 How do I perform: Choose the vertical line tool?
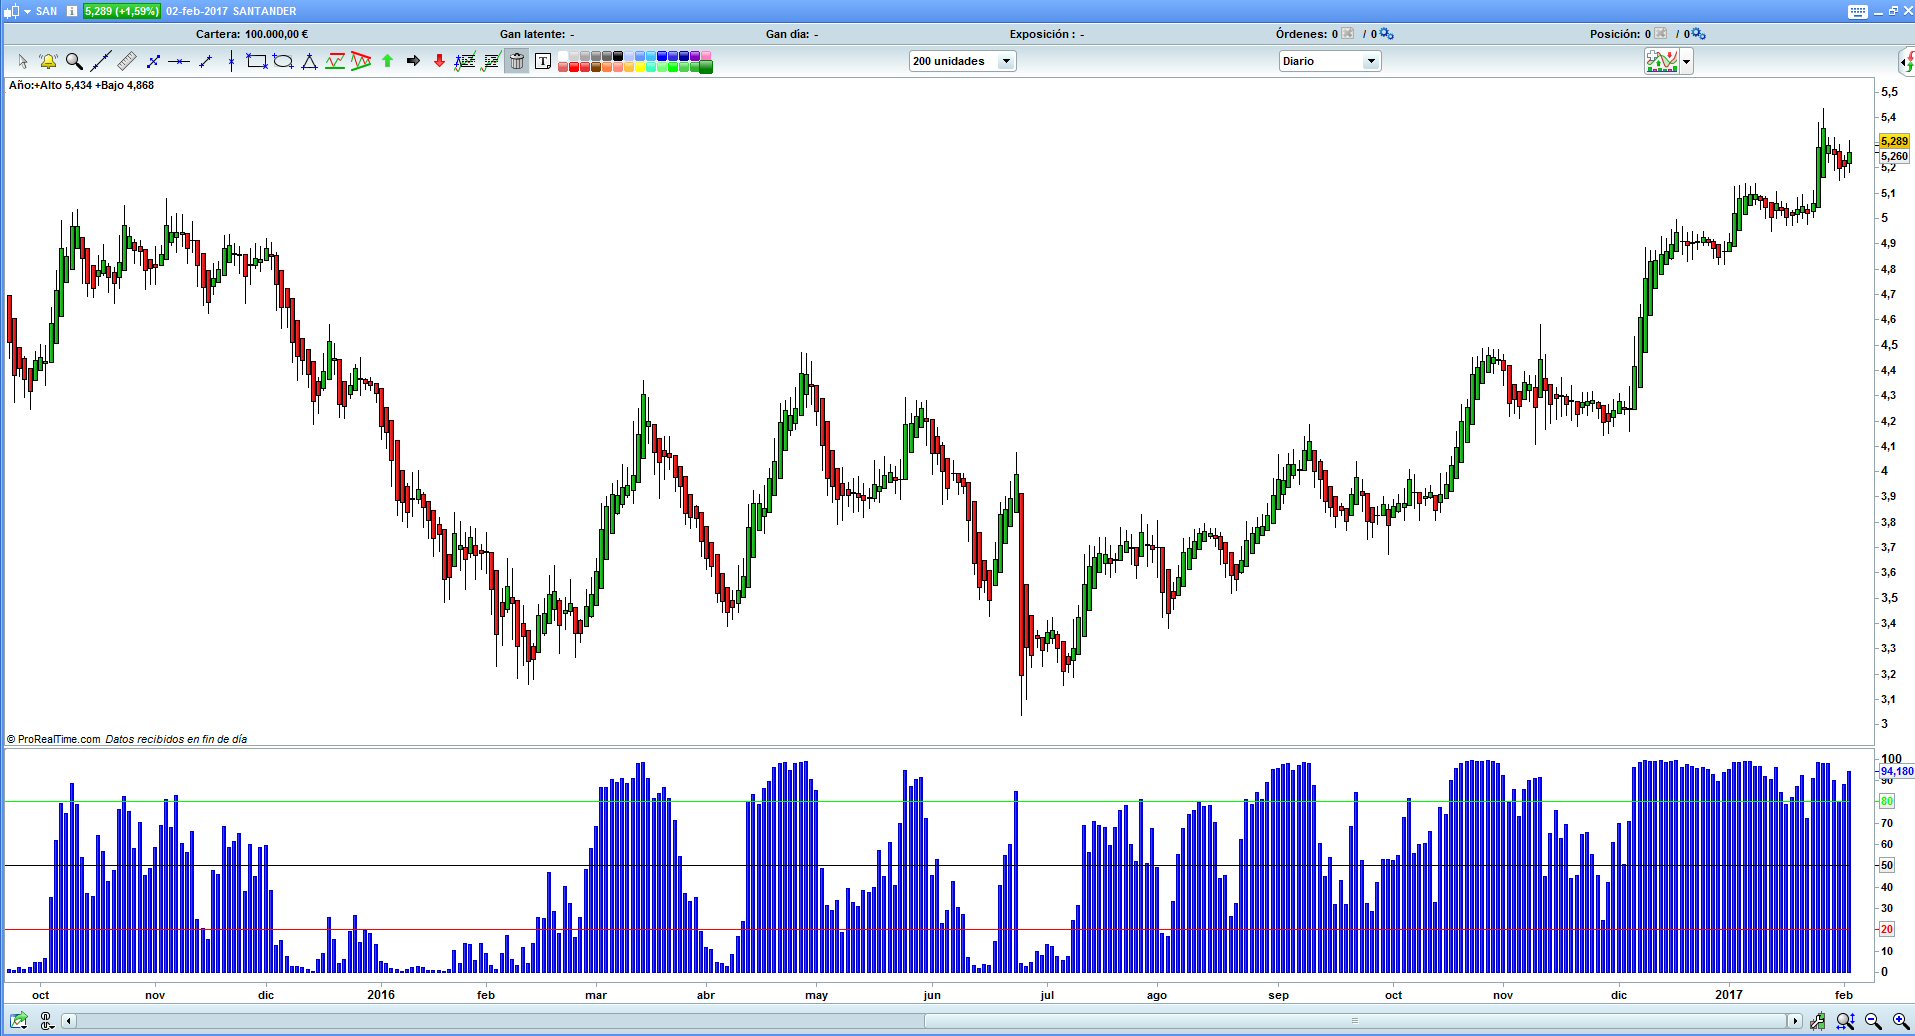pyautogui.click(x=231, y=62)
